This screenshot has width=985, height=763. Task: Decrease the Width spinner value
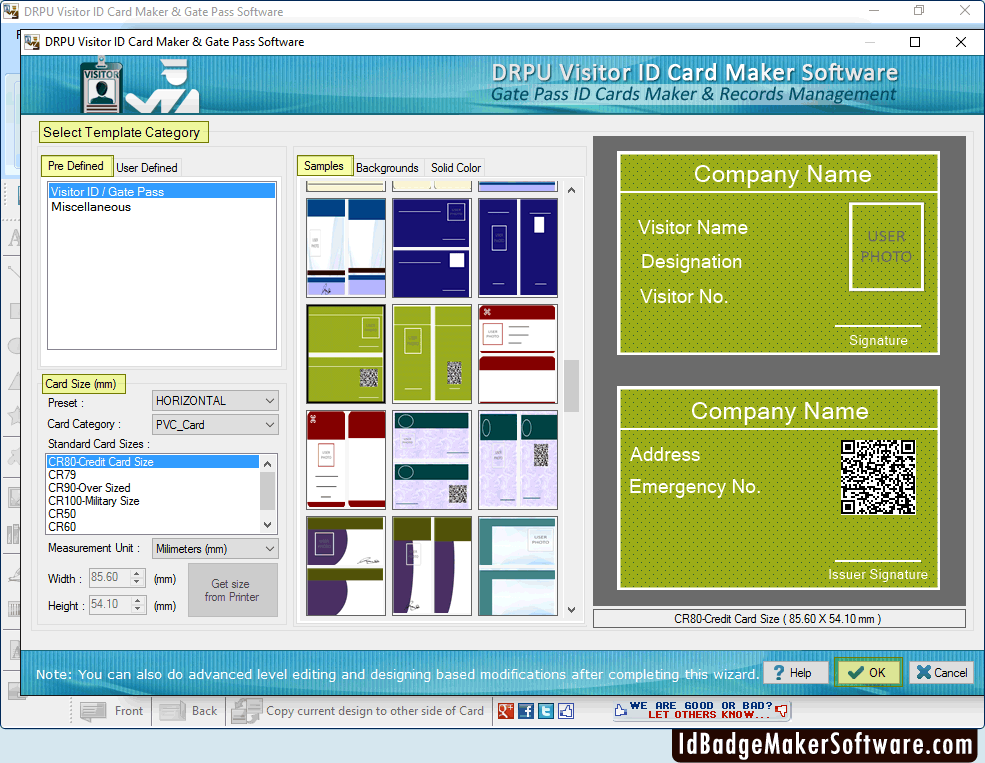click(138, 582)
